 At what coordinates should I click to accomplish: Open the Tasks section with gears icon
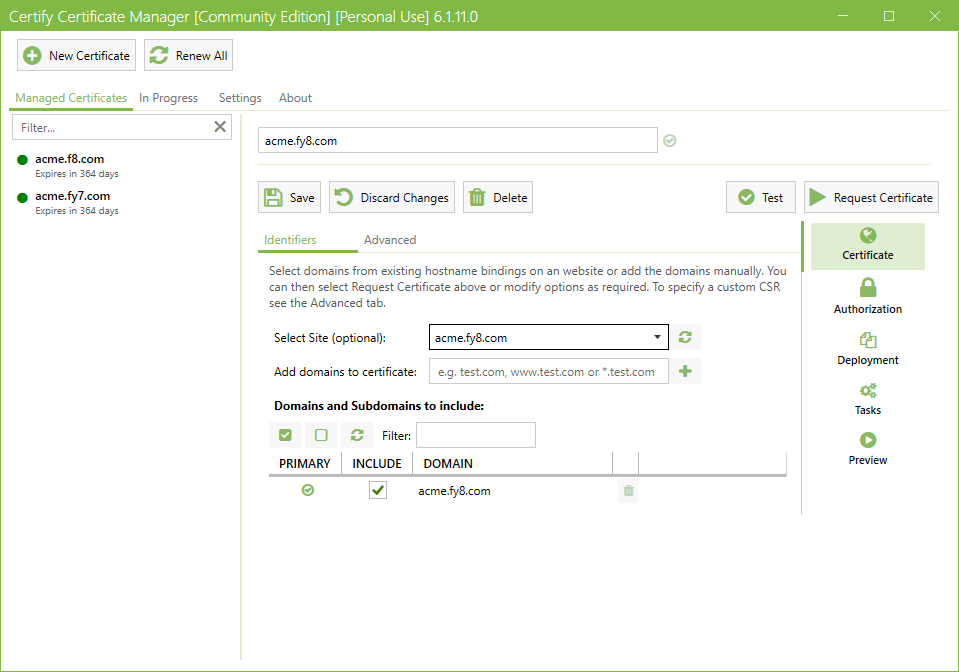(867, 399)
